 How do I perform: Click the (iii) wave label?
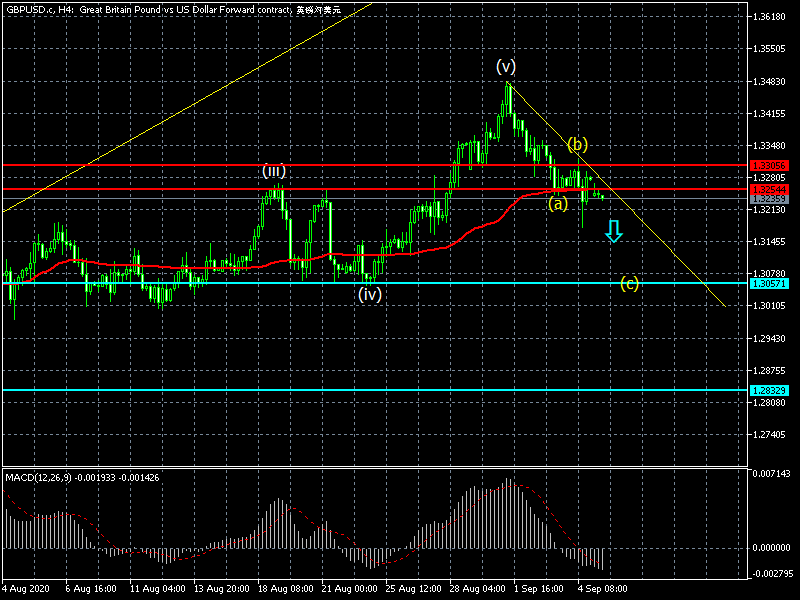273,170
